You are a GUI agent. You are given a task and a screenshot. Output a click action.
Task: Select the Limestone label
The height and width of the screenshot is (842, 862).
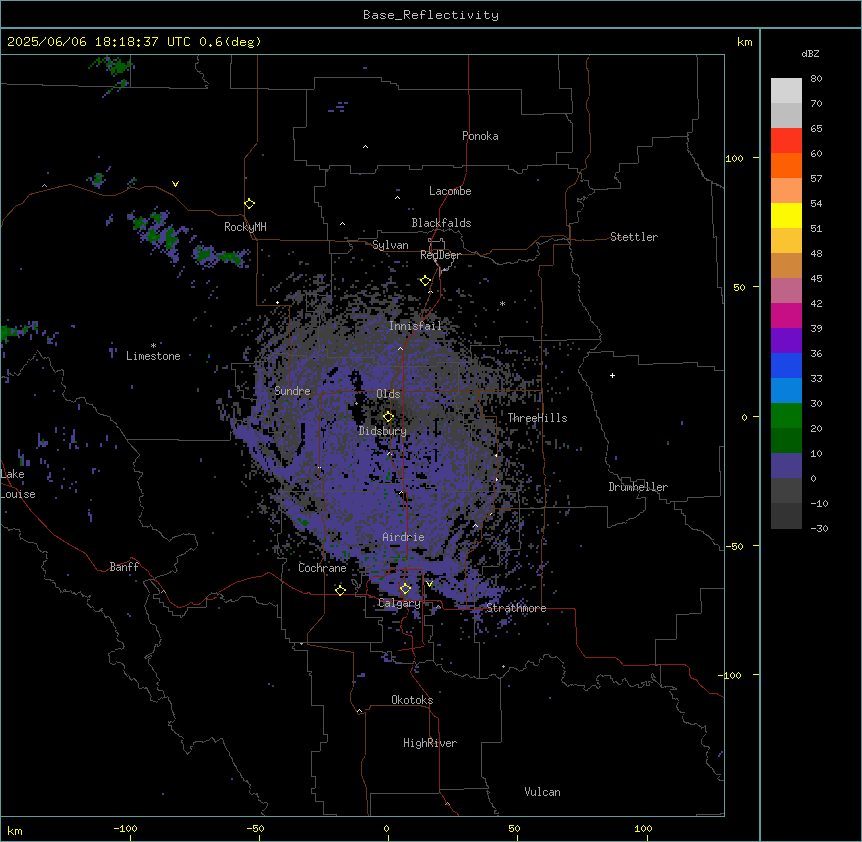[153, 356]
